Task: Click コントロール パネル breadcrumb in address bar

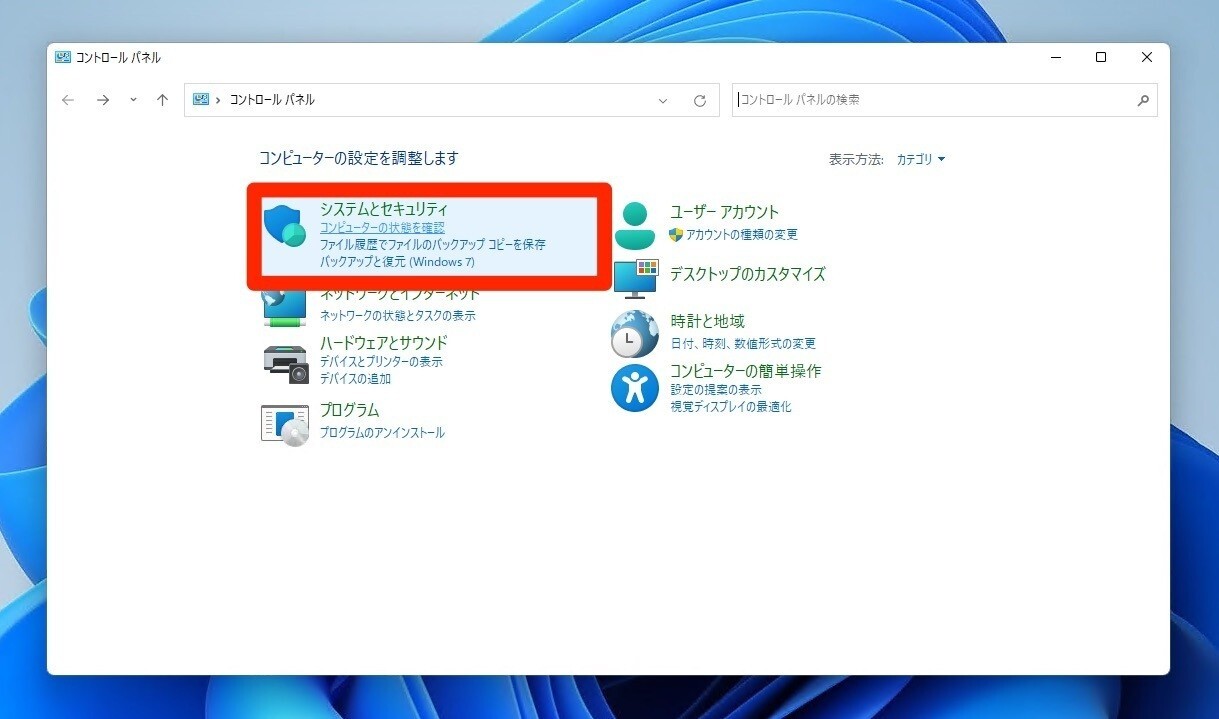Action: click(272, 100)
